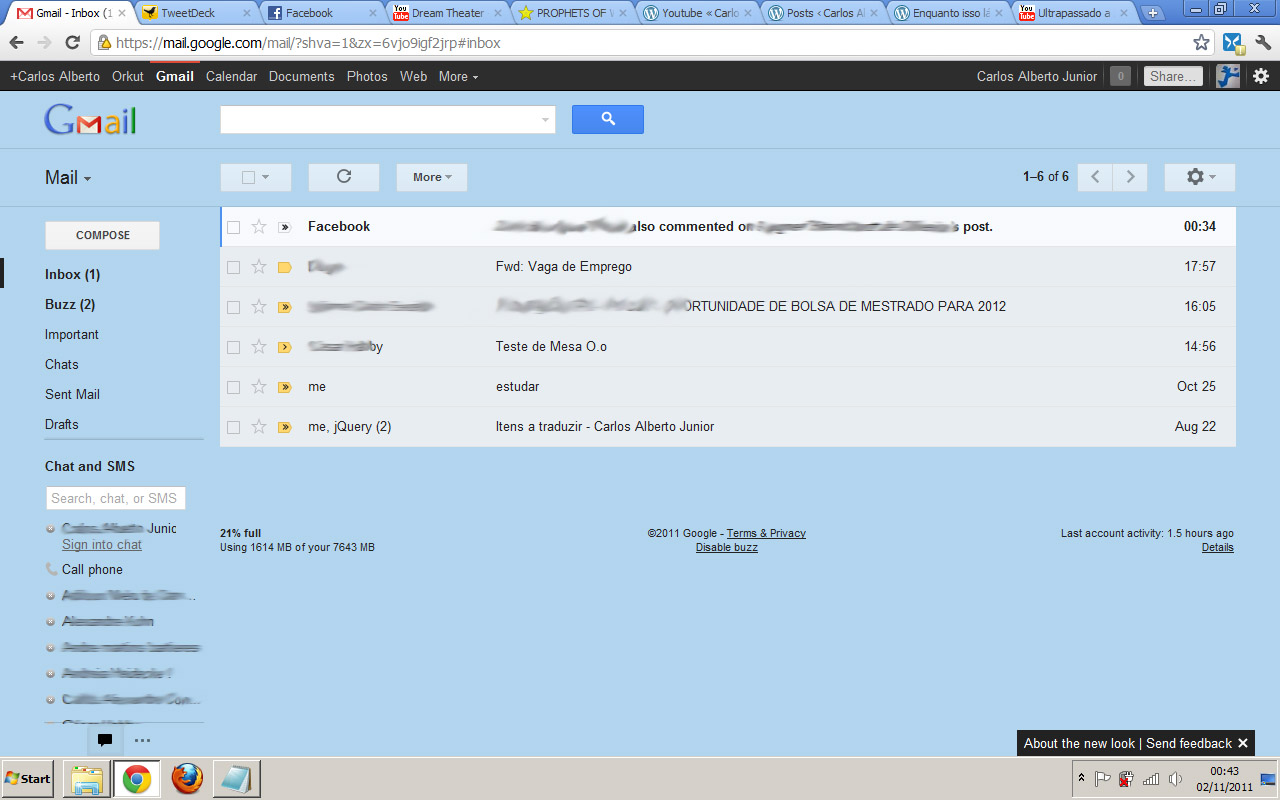The height and width of the screenshot is (800, 1280).
Task: Click Chrome back navigation arrow
Action: pyautogui.click(x=17, y=43)
